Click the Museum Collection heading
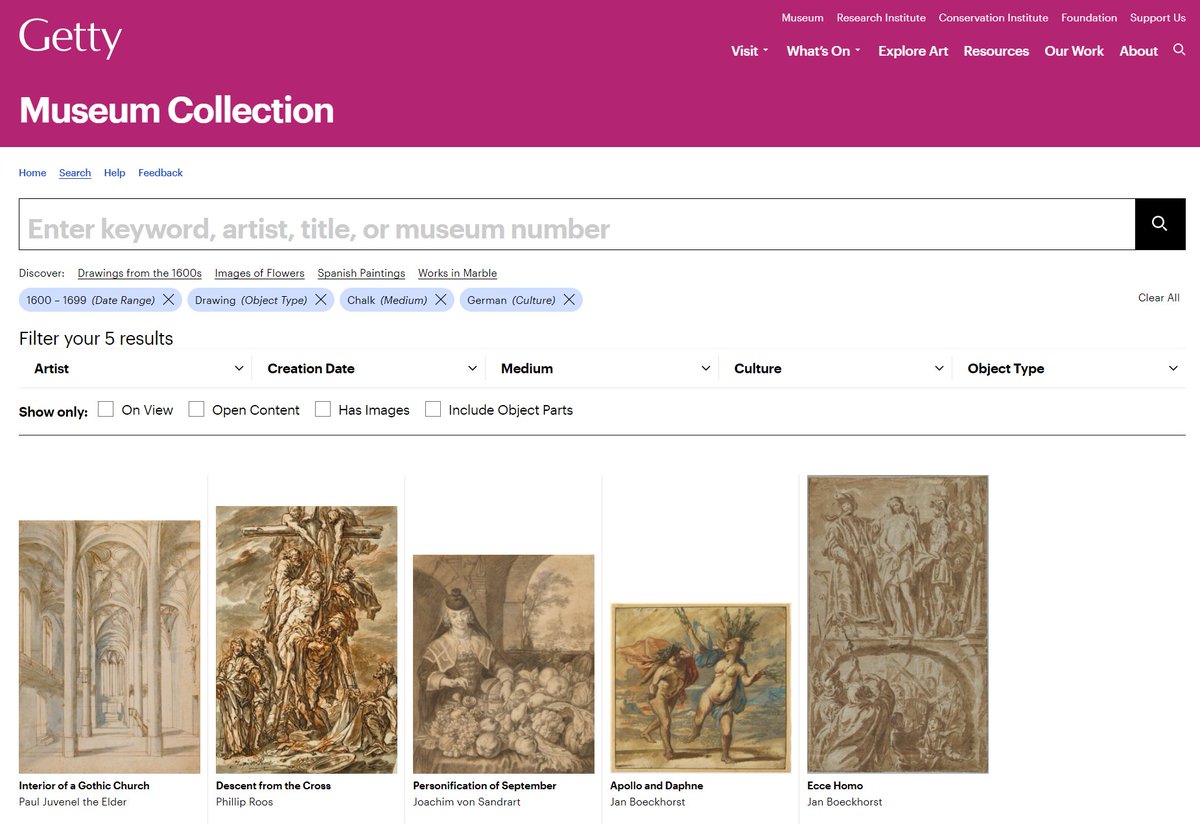This screenshot has height=834, width=1200. [176, 110]
